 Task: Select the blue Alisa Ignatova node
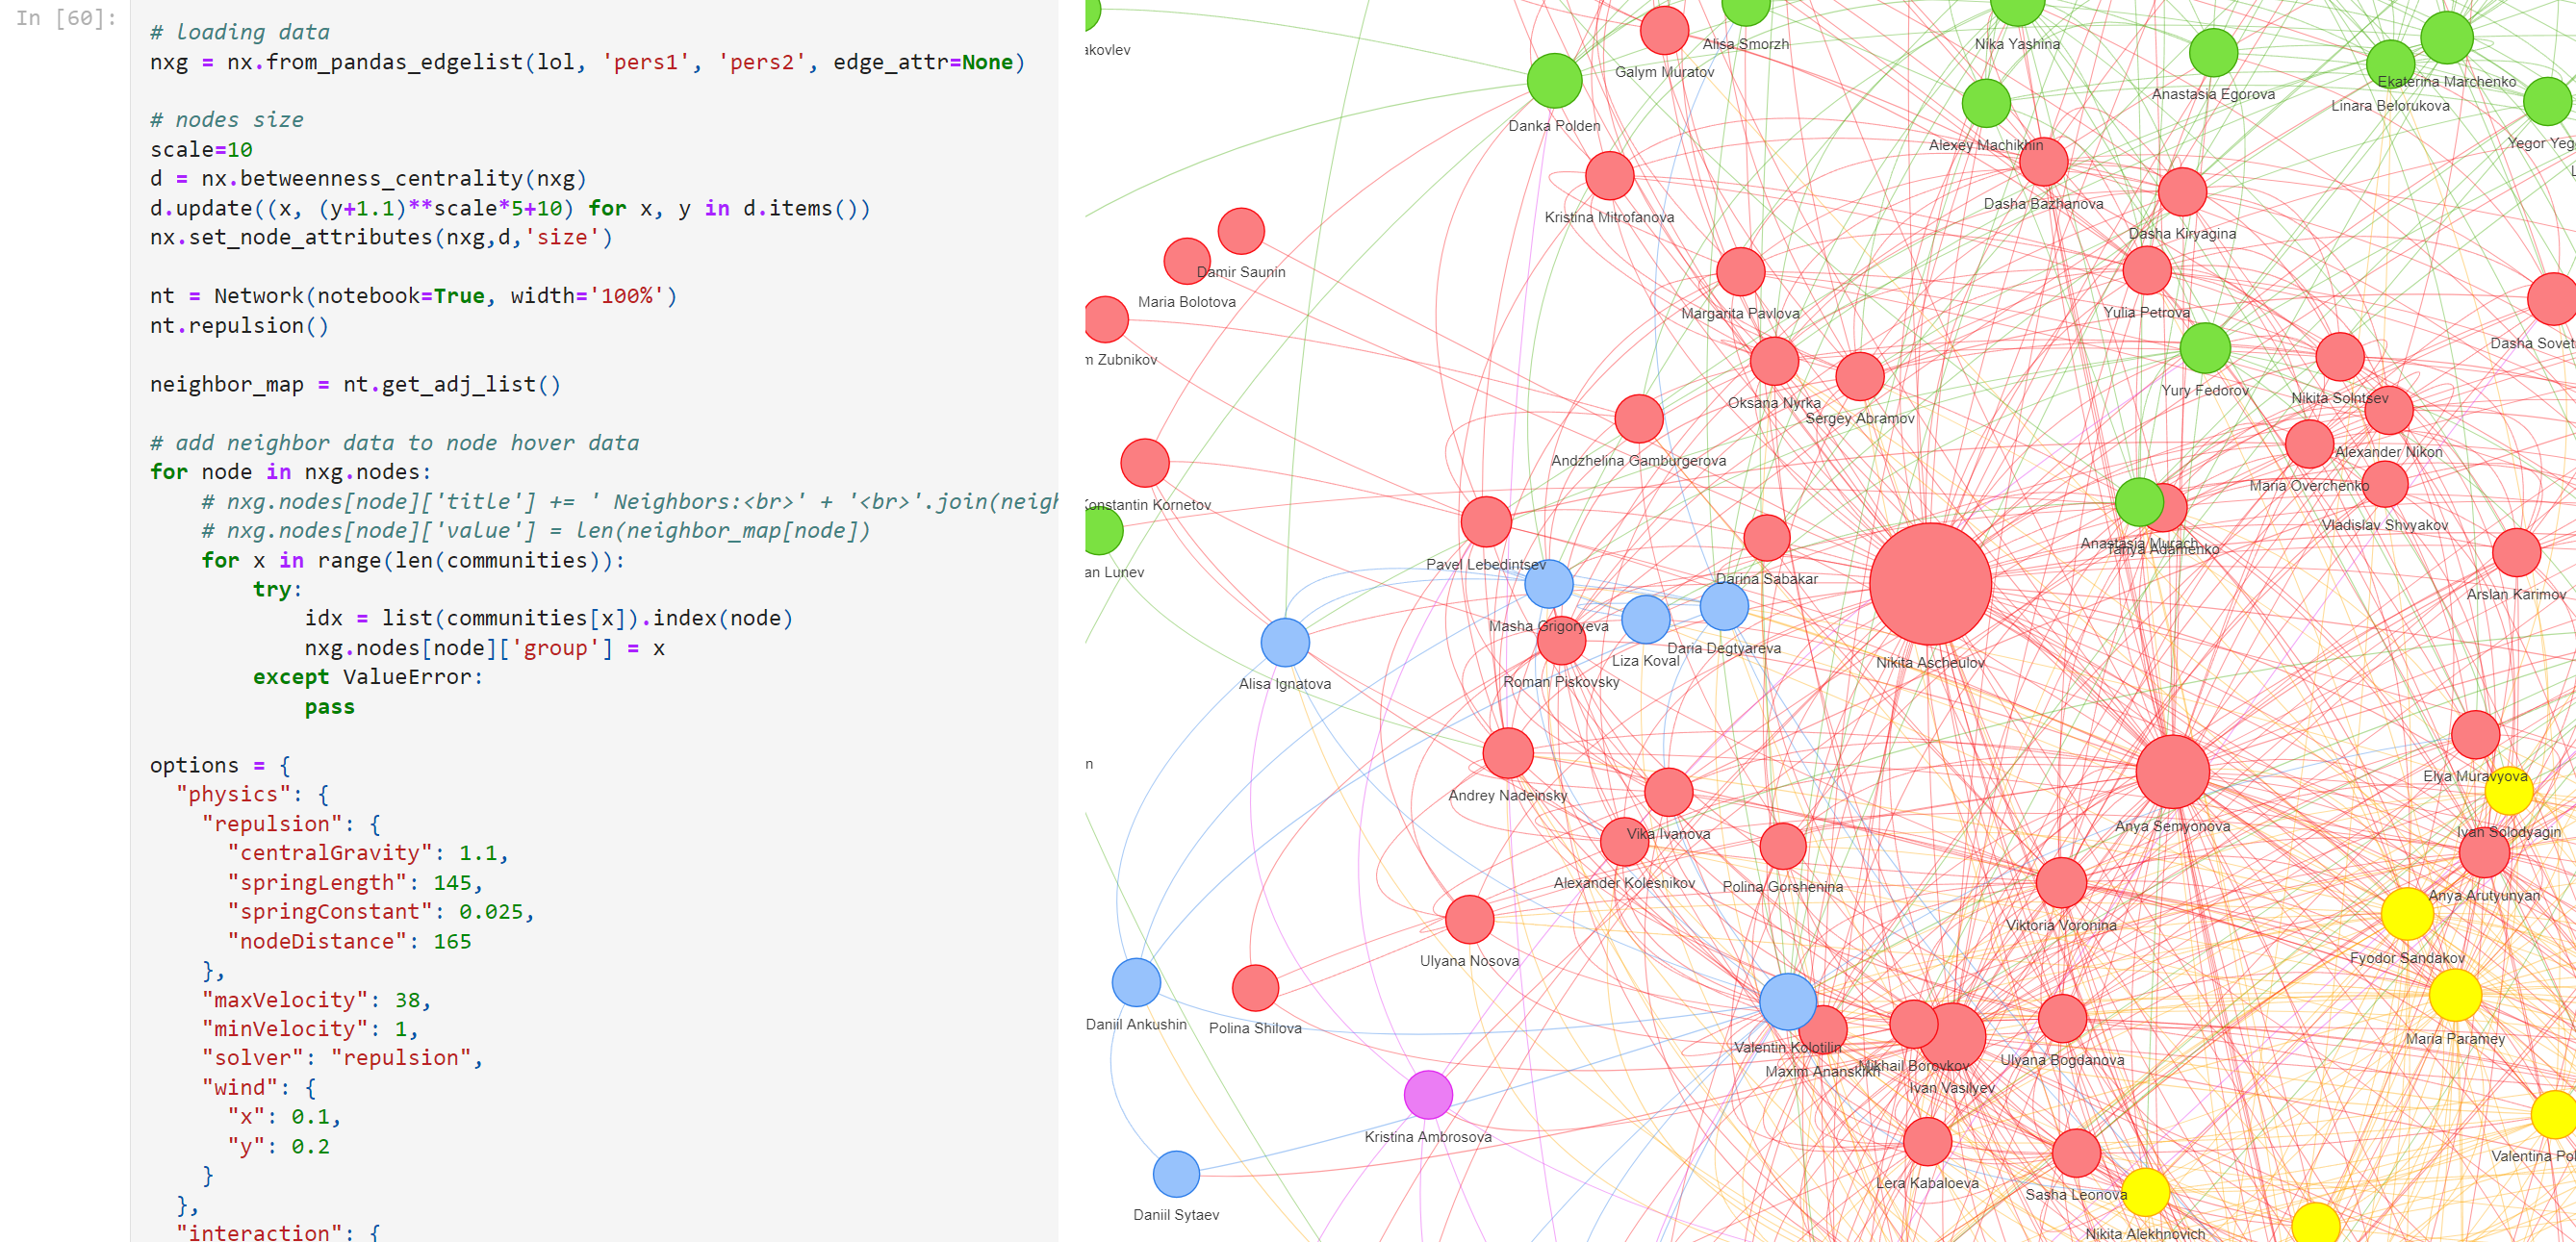(1285, 642)
